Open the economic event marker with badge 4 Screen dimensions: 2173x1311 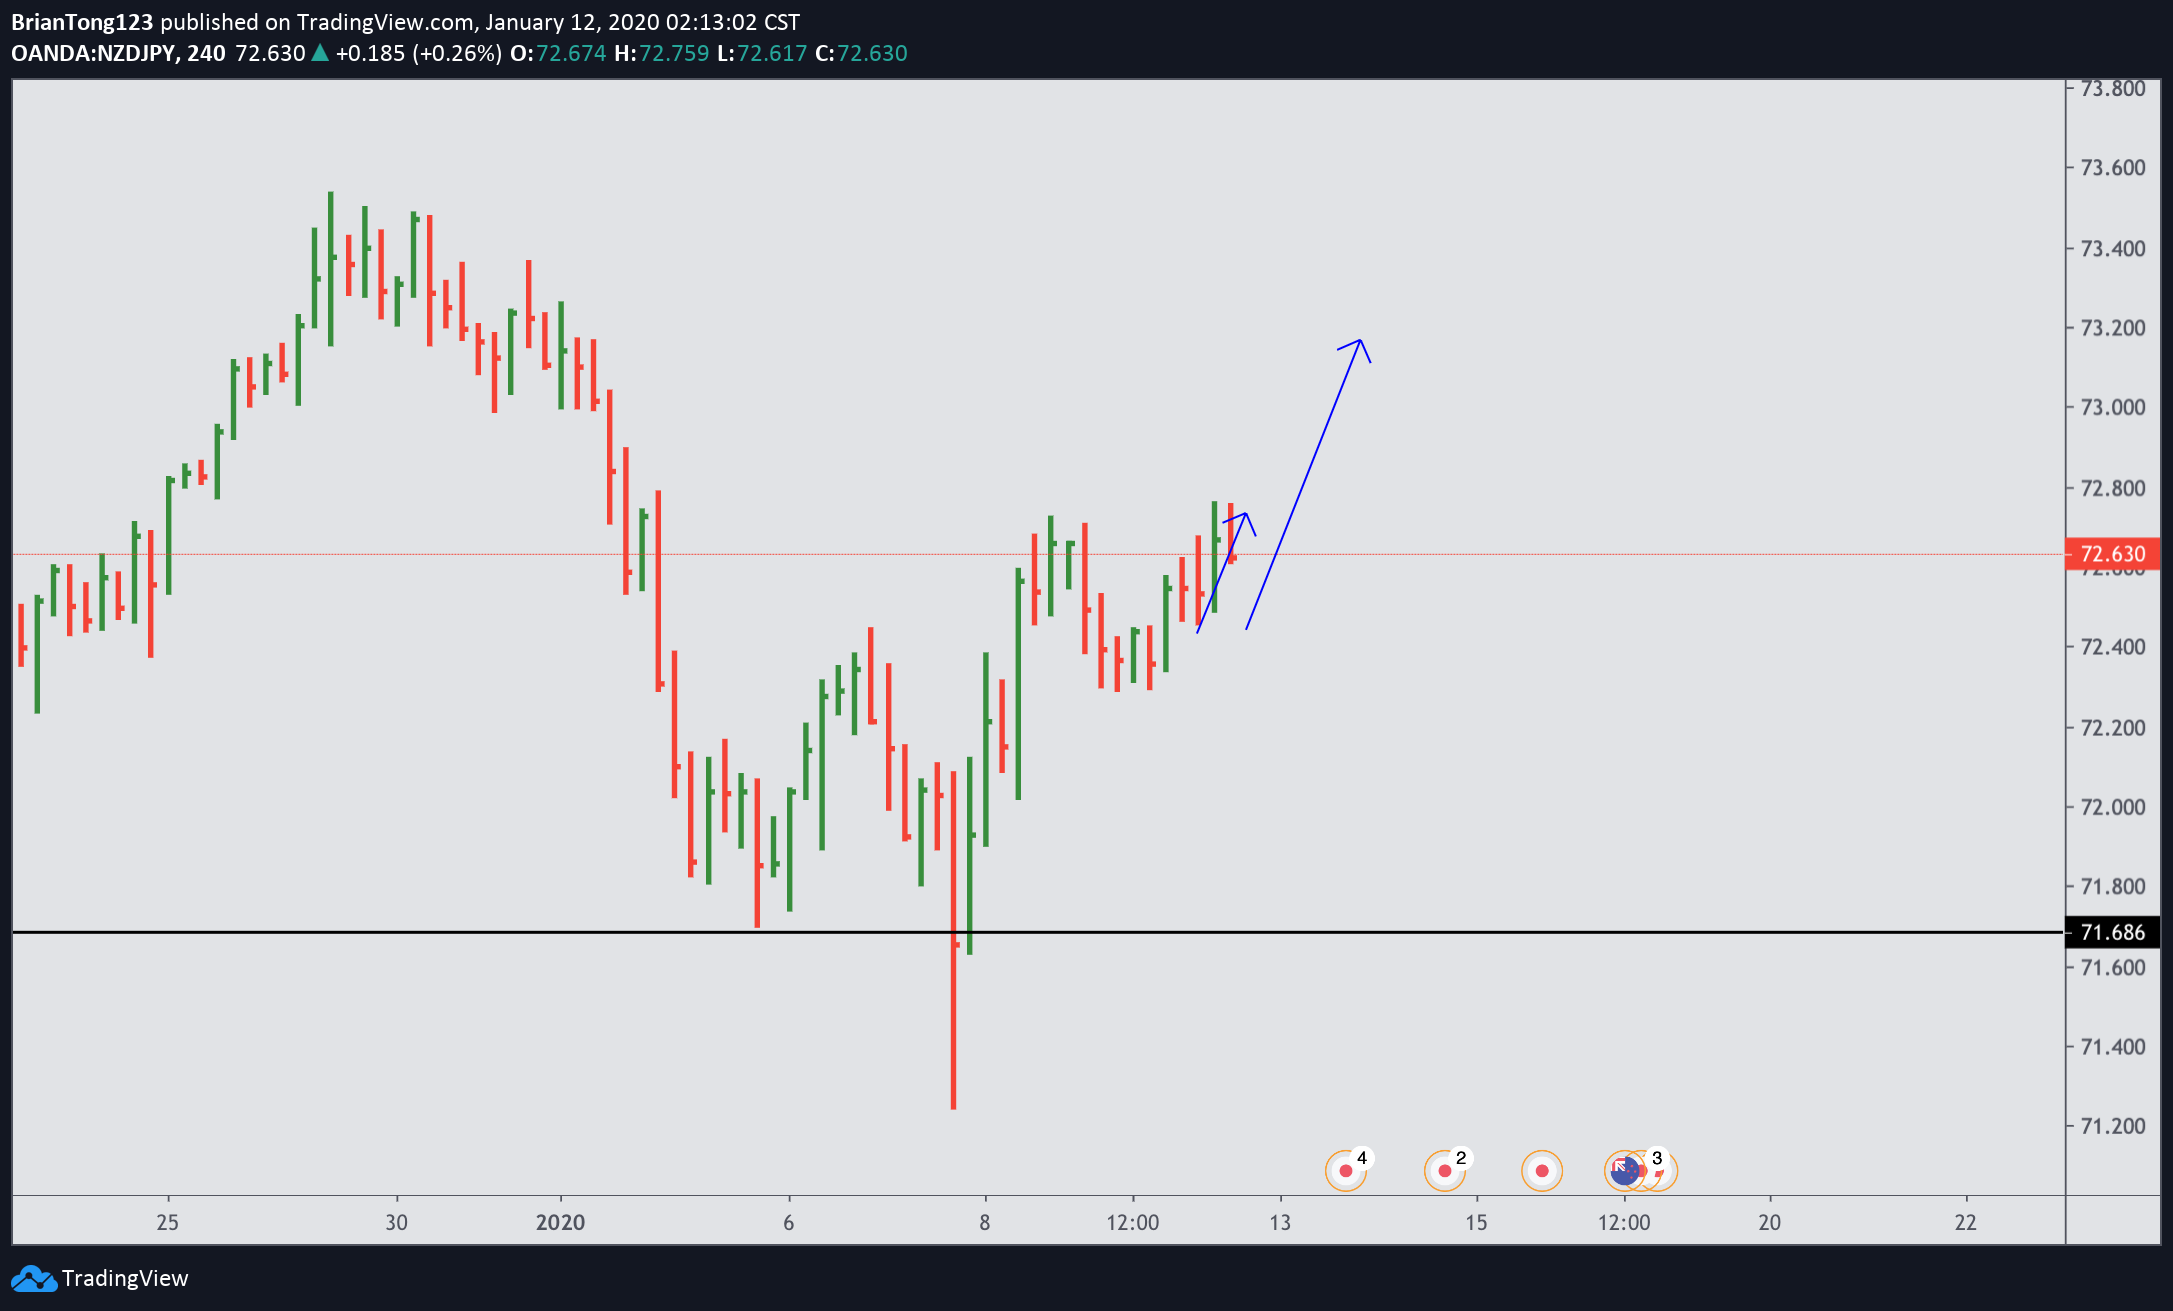click(x=1346, y=1170)
